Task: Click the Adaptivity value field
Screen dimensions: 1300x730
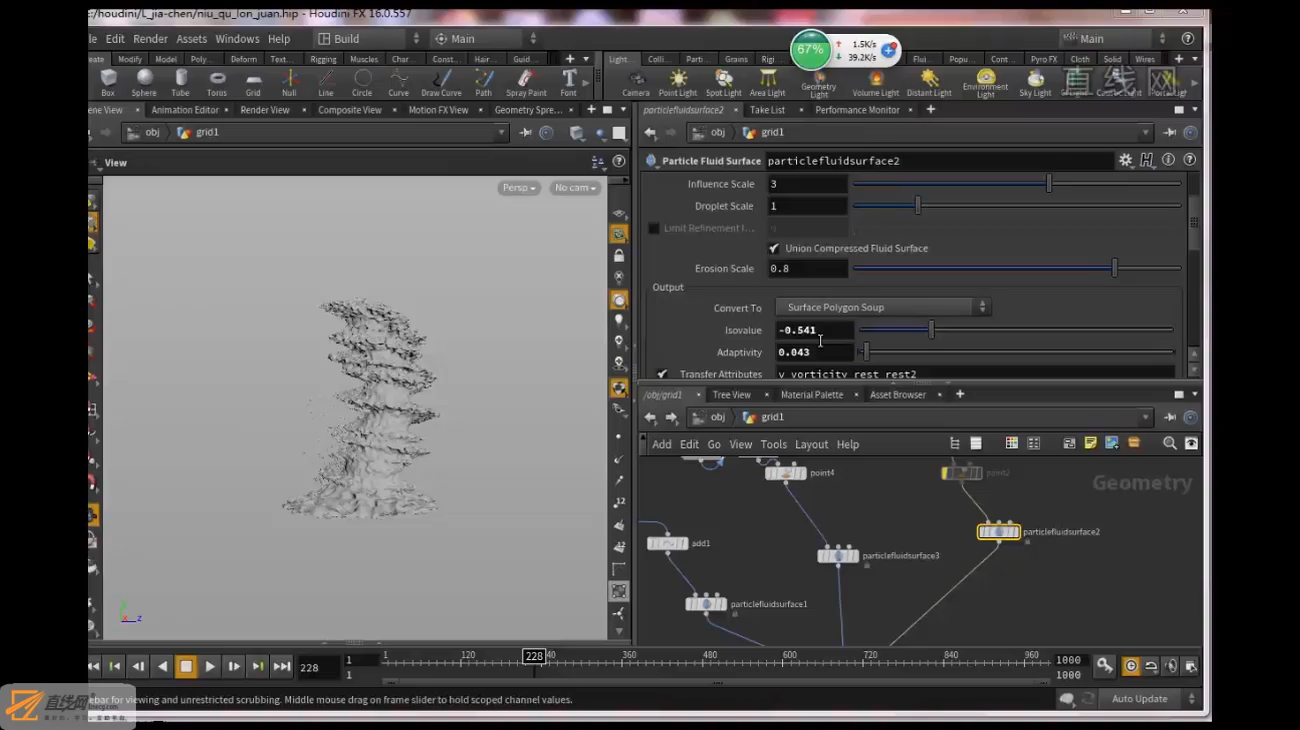Action: 814,352
